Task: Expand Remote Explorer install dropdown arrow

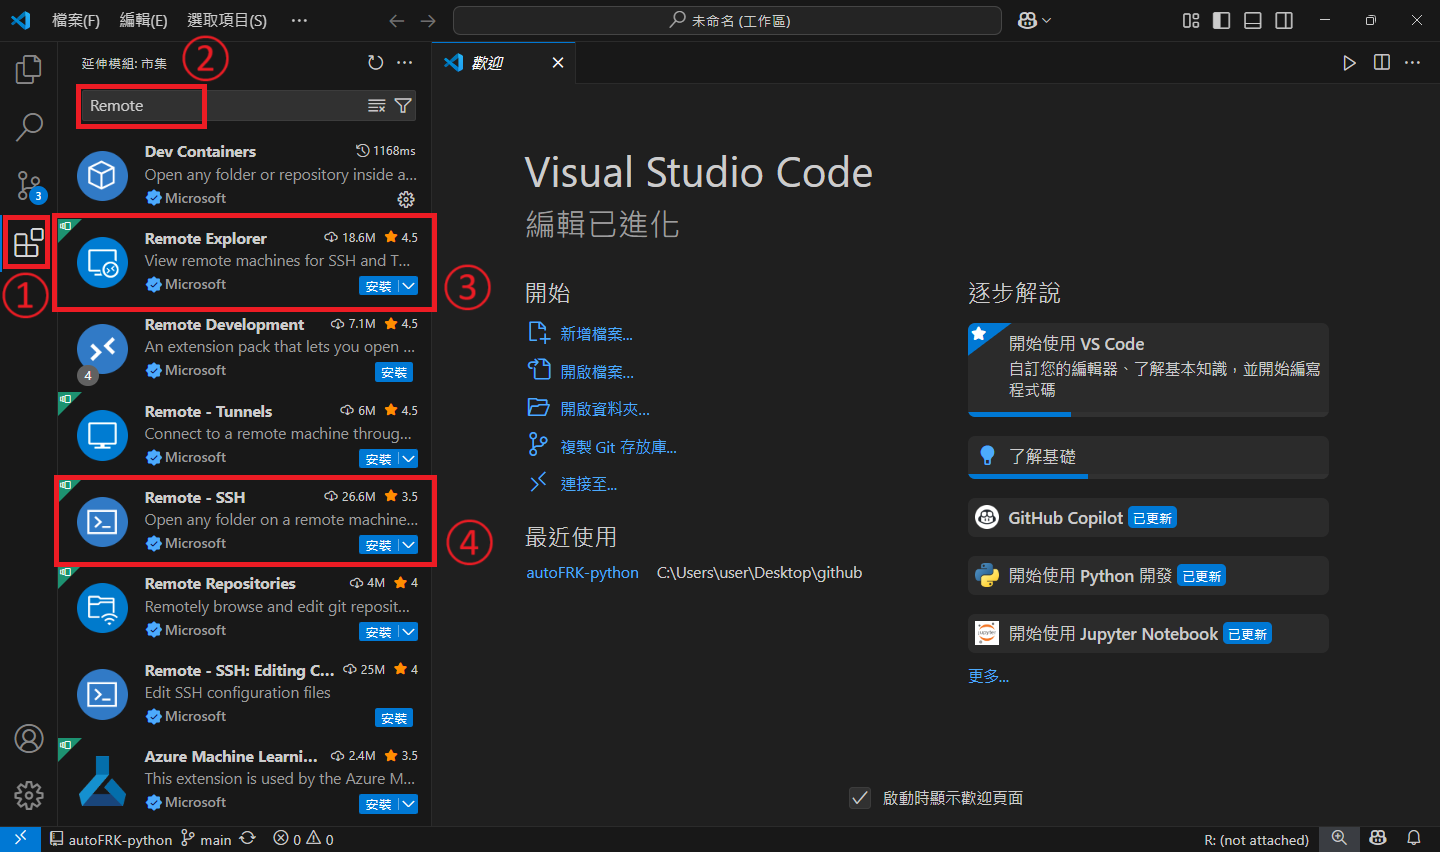Action: pos(408,286)
